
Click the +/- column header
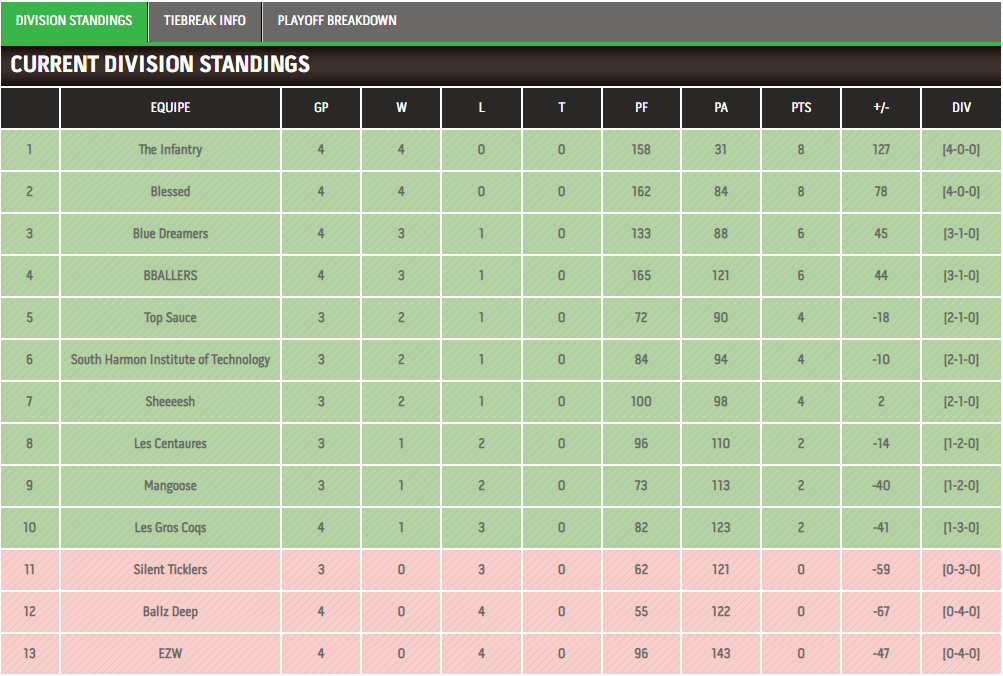pyautogui.click(x=881, y=107)
